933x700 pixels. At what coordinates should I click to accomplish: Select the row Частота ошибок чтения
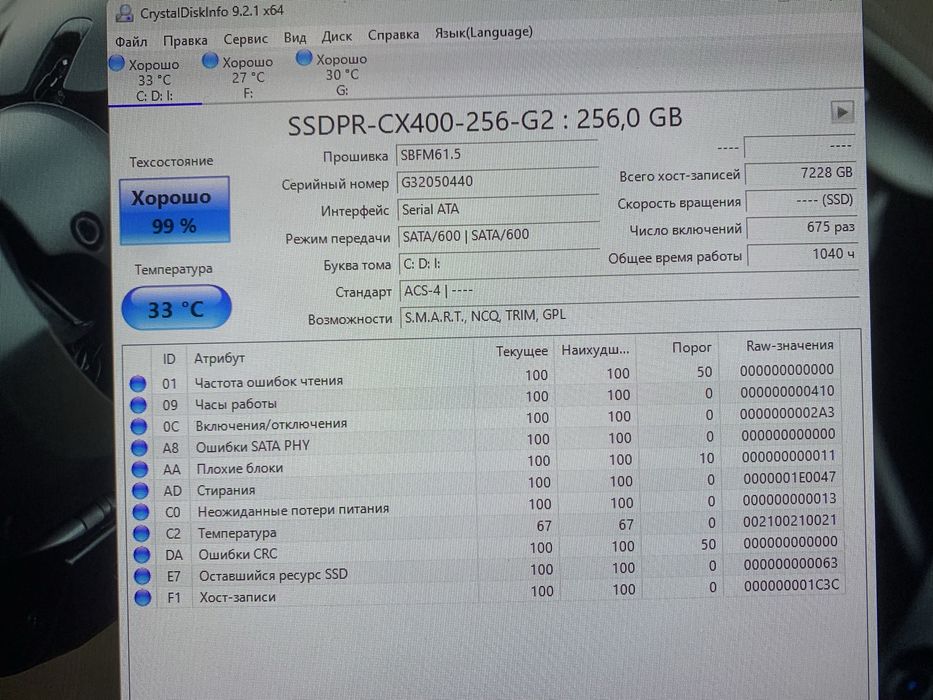(x=483, y=376)
